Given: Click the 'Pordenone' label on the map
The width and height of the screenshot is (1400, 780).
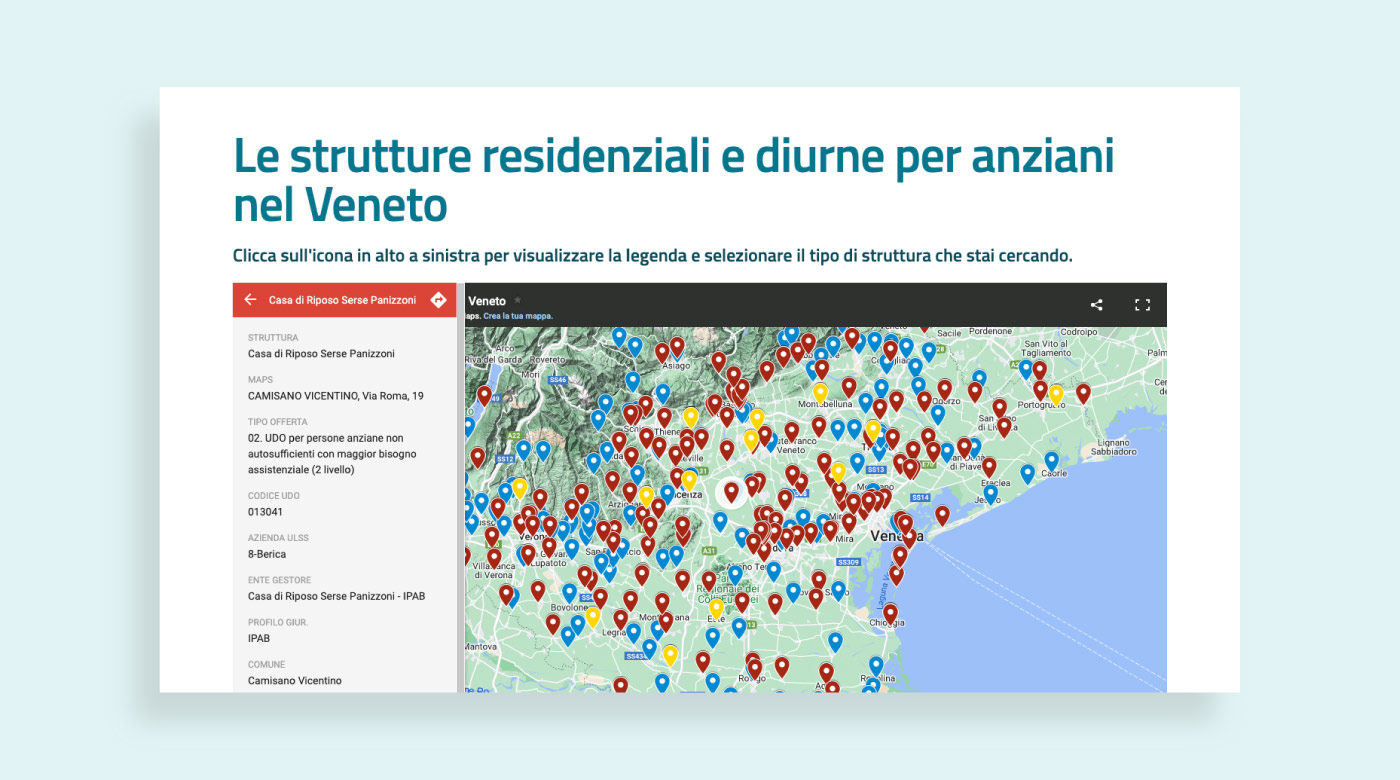Looking at the screenshot, I should coord(990,332).
